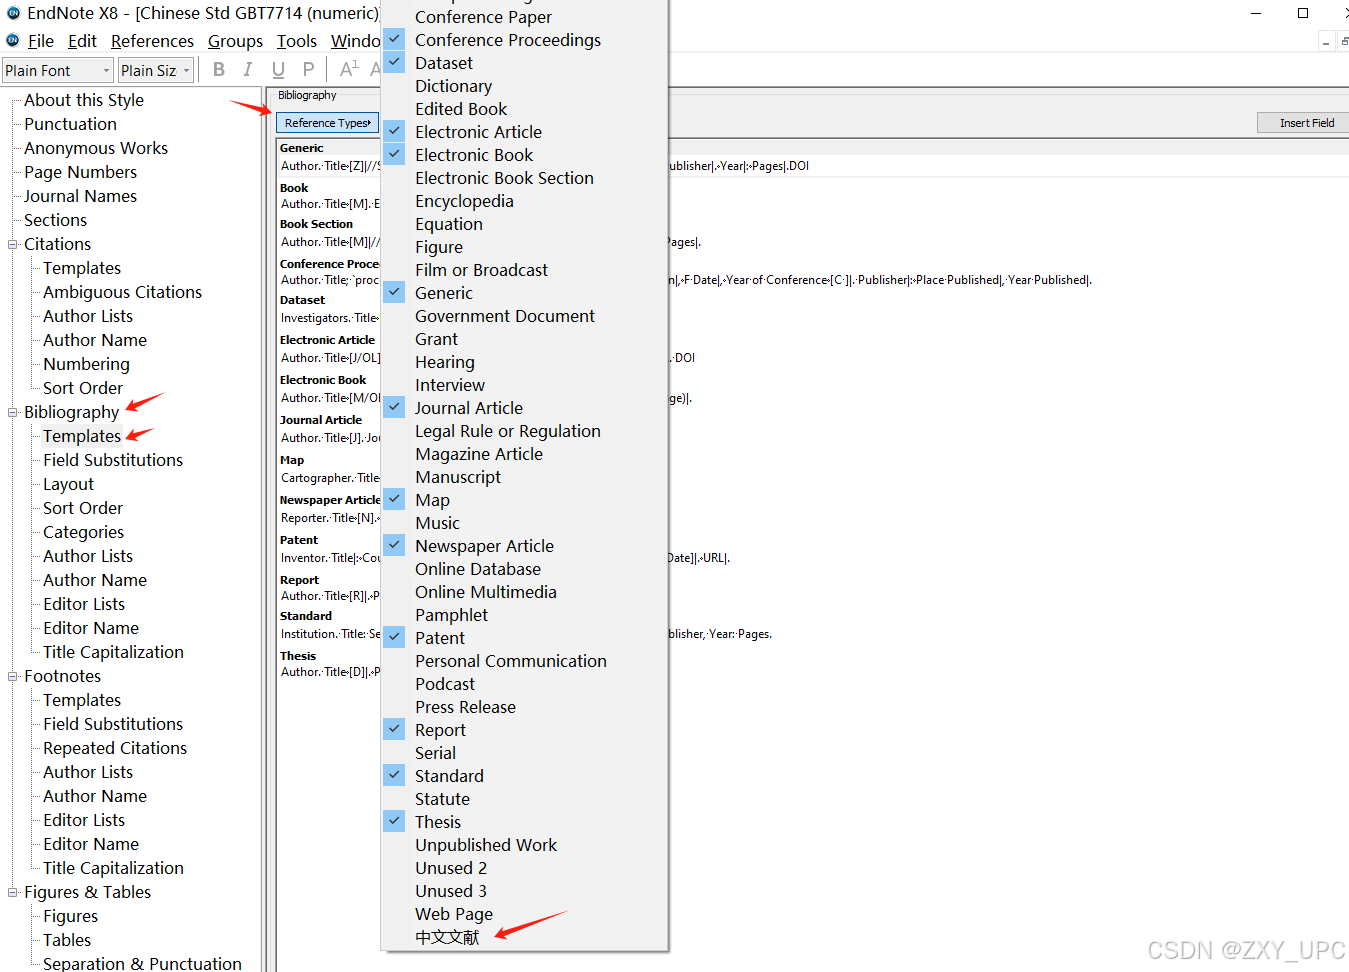
Task: Select Tables under Figures & Tables
Action: click(67, 940)
